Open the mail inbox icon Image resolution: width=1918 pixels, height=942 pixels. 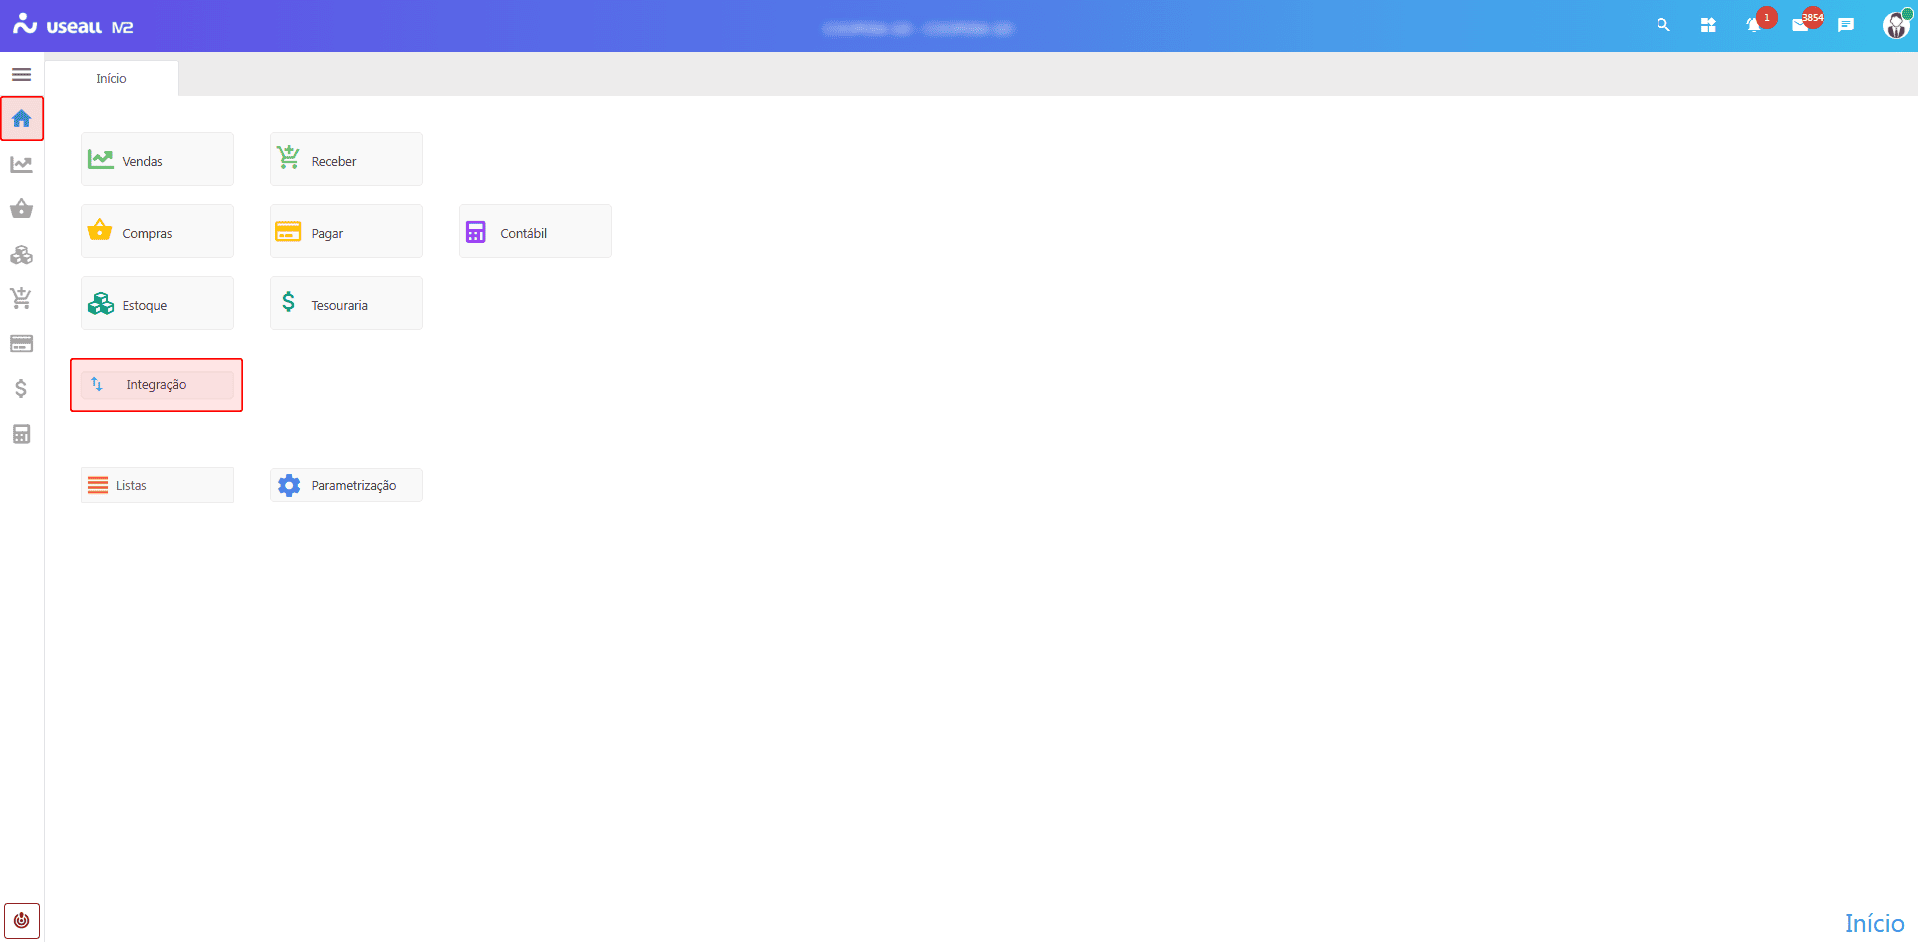pos(1800,25)
